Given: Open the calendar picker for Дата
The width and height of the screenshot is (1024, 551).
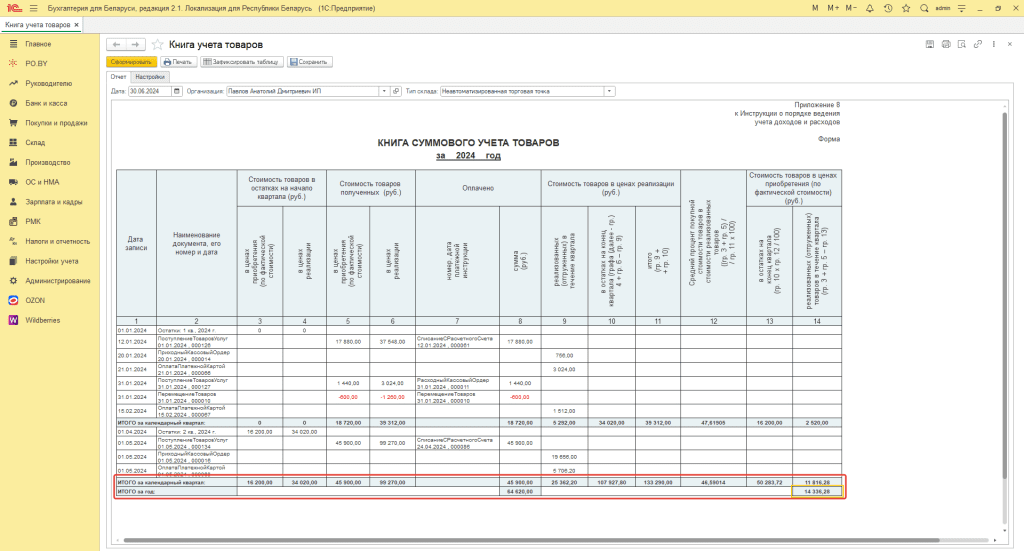Looking at the screenshot, I should coord(177,91).
